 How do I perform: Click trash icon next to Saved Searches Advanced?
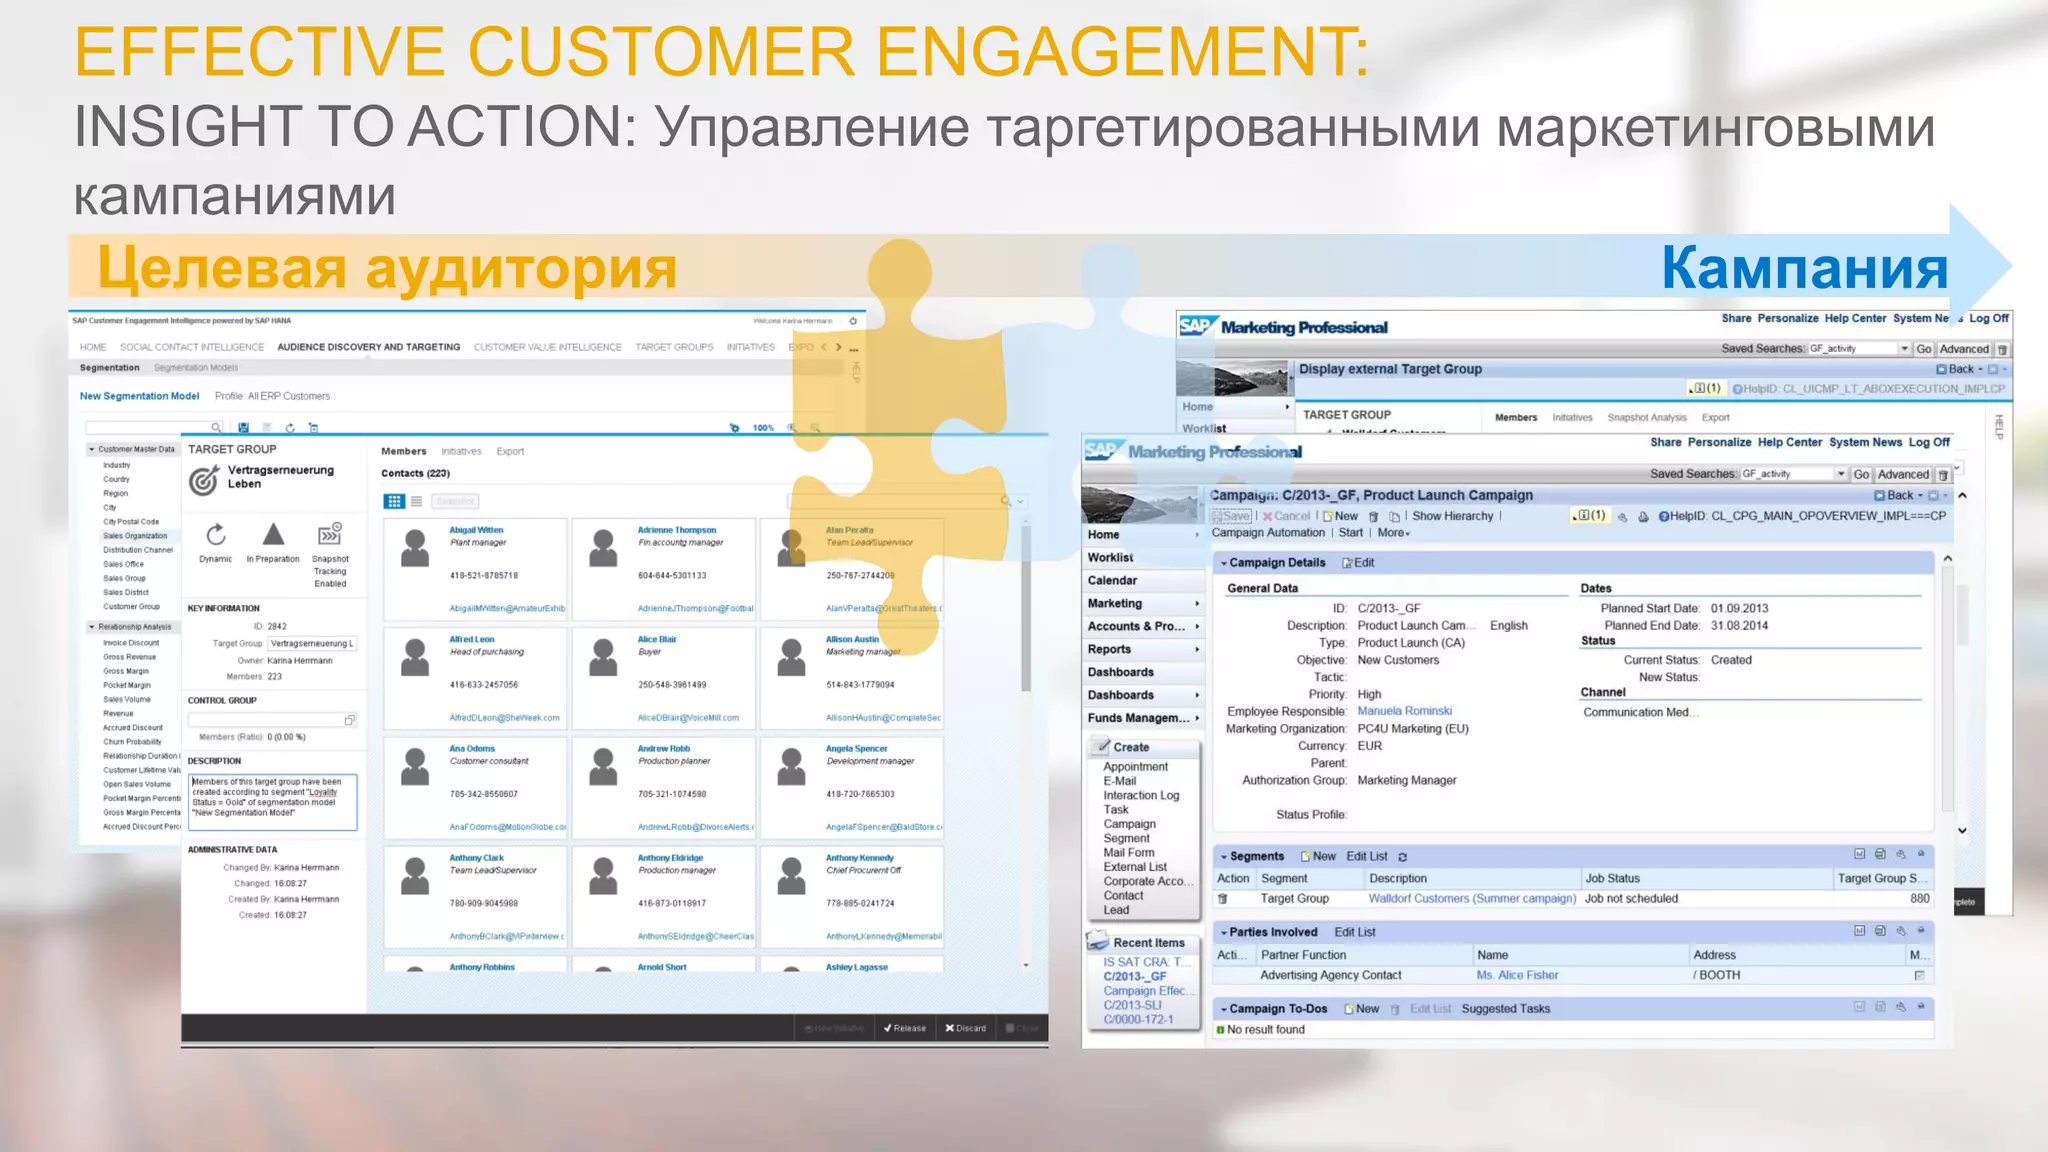tap(1943, 475)
